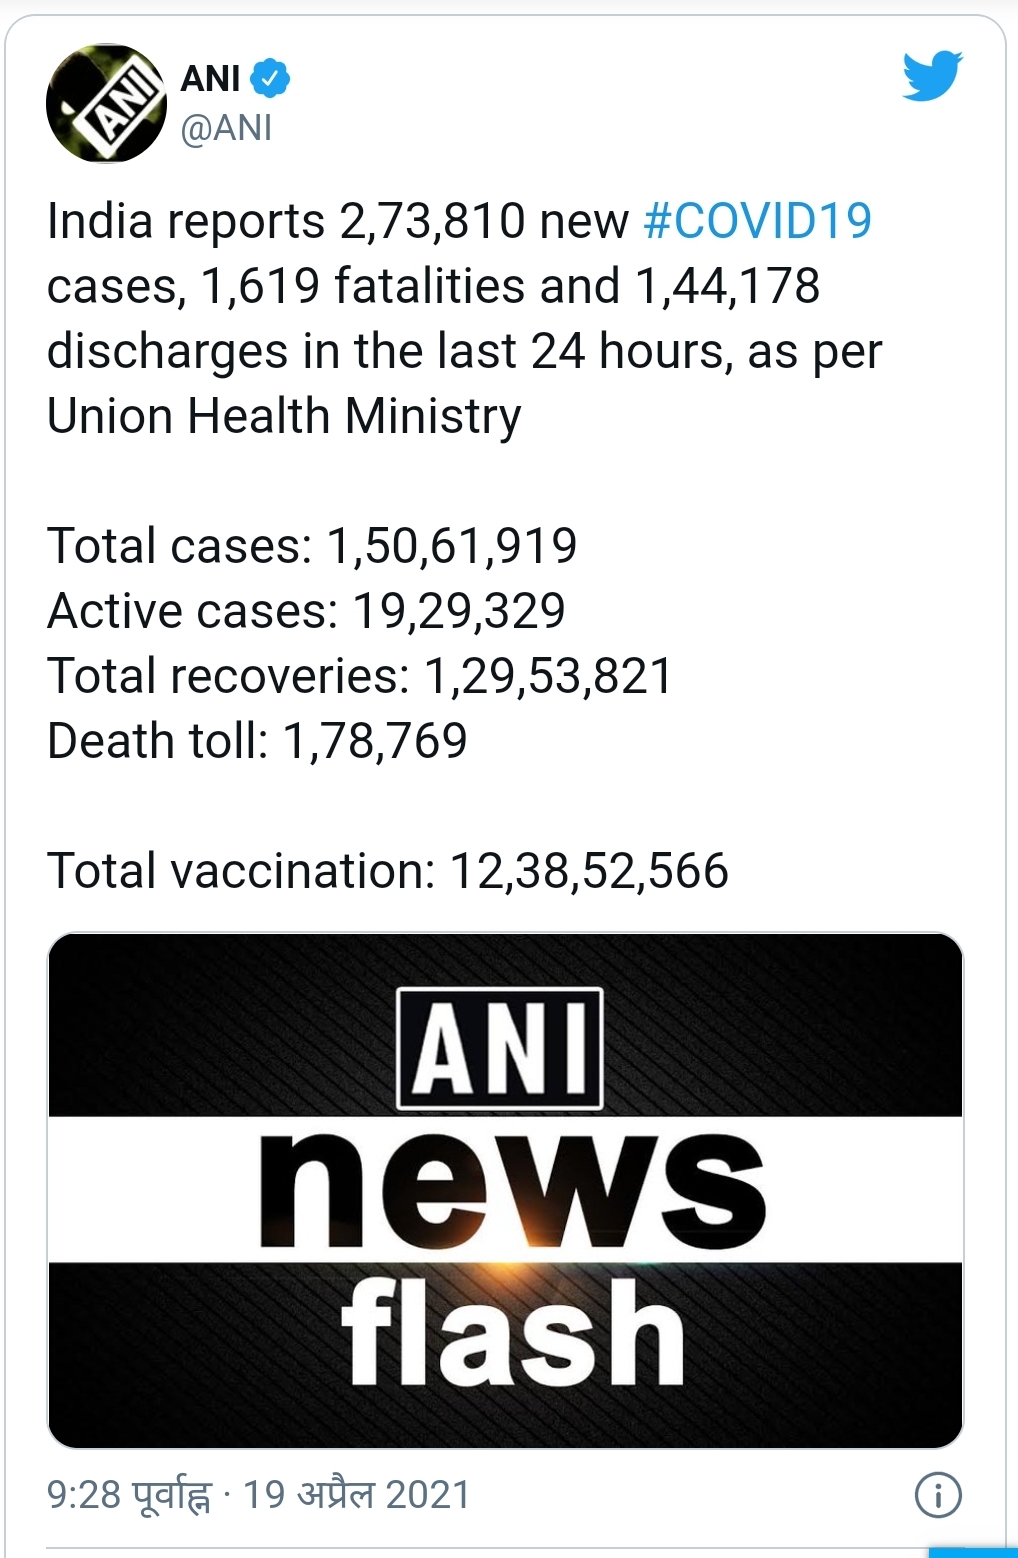1018x1558 pixels.
Task: Click 'India reports 2,73,810 new' text
Action: pyautogui.click(x=338, y=221)
